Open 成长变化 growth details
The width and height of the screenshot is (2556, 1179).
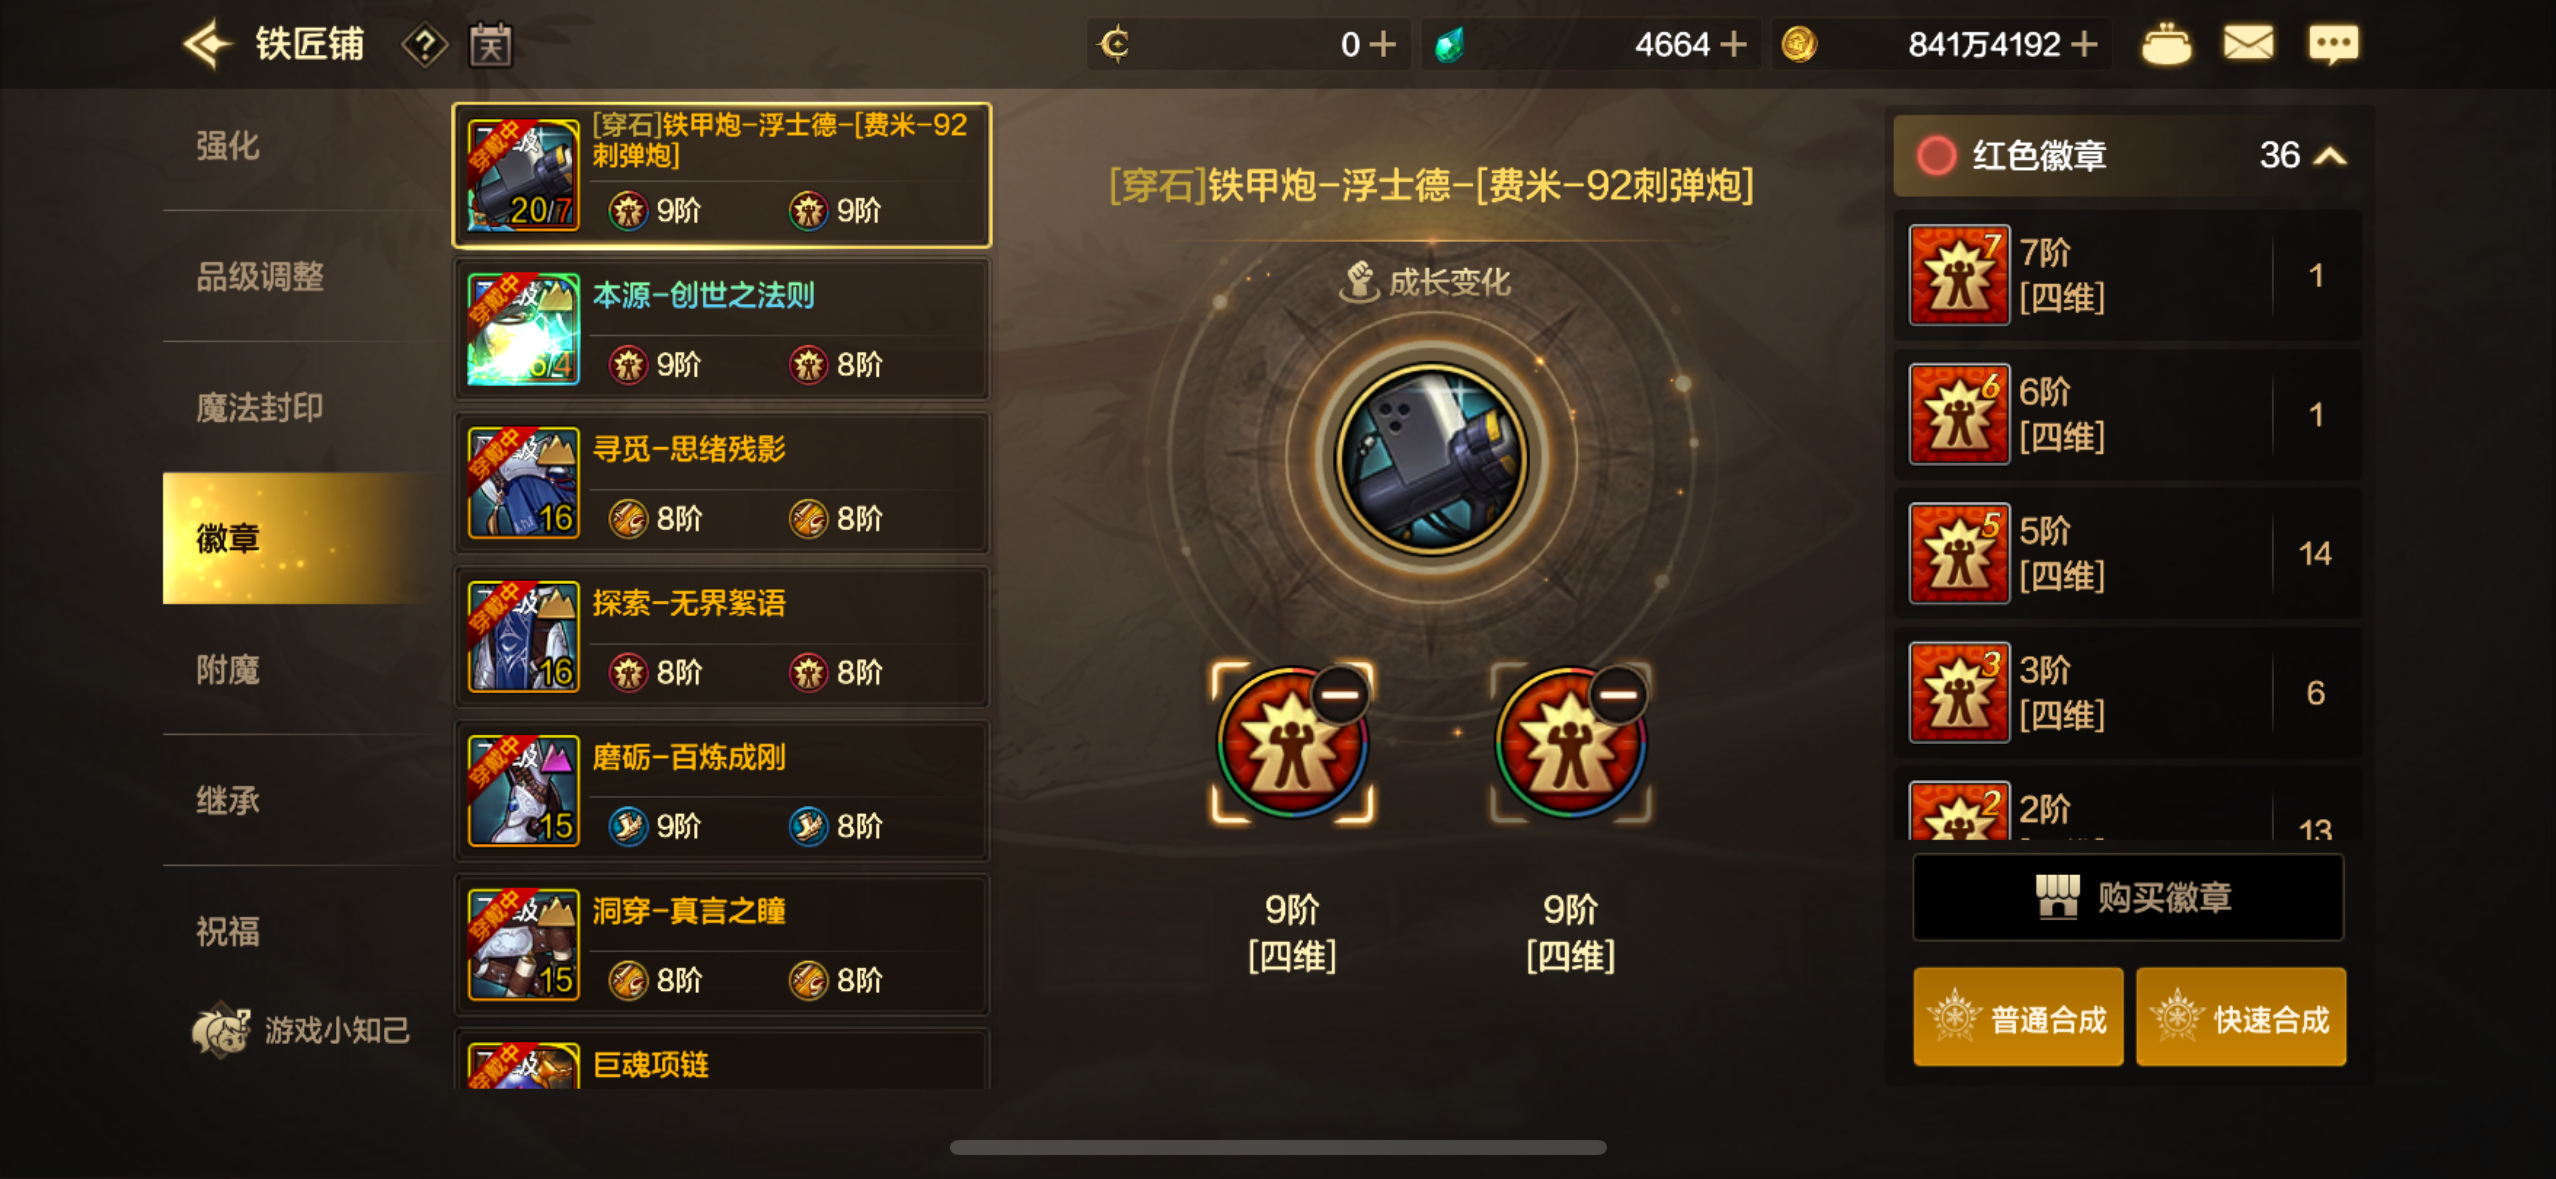[x=1425, y=282]
